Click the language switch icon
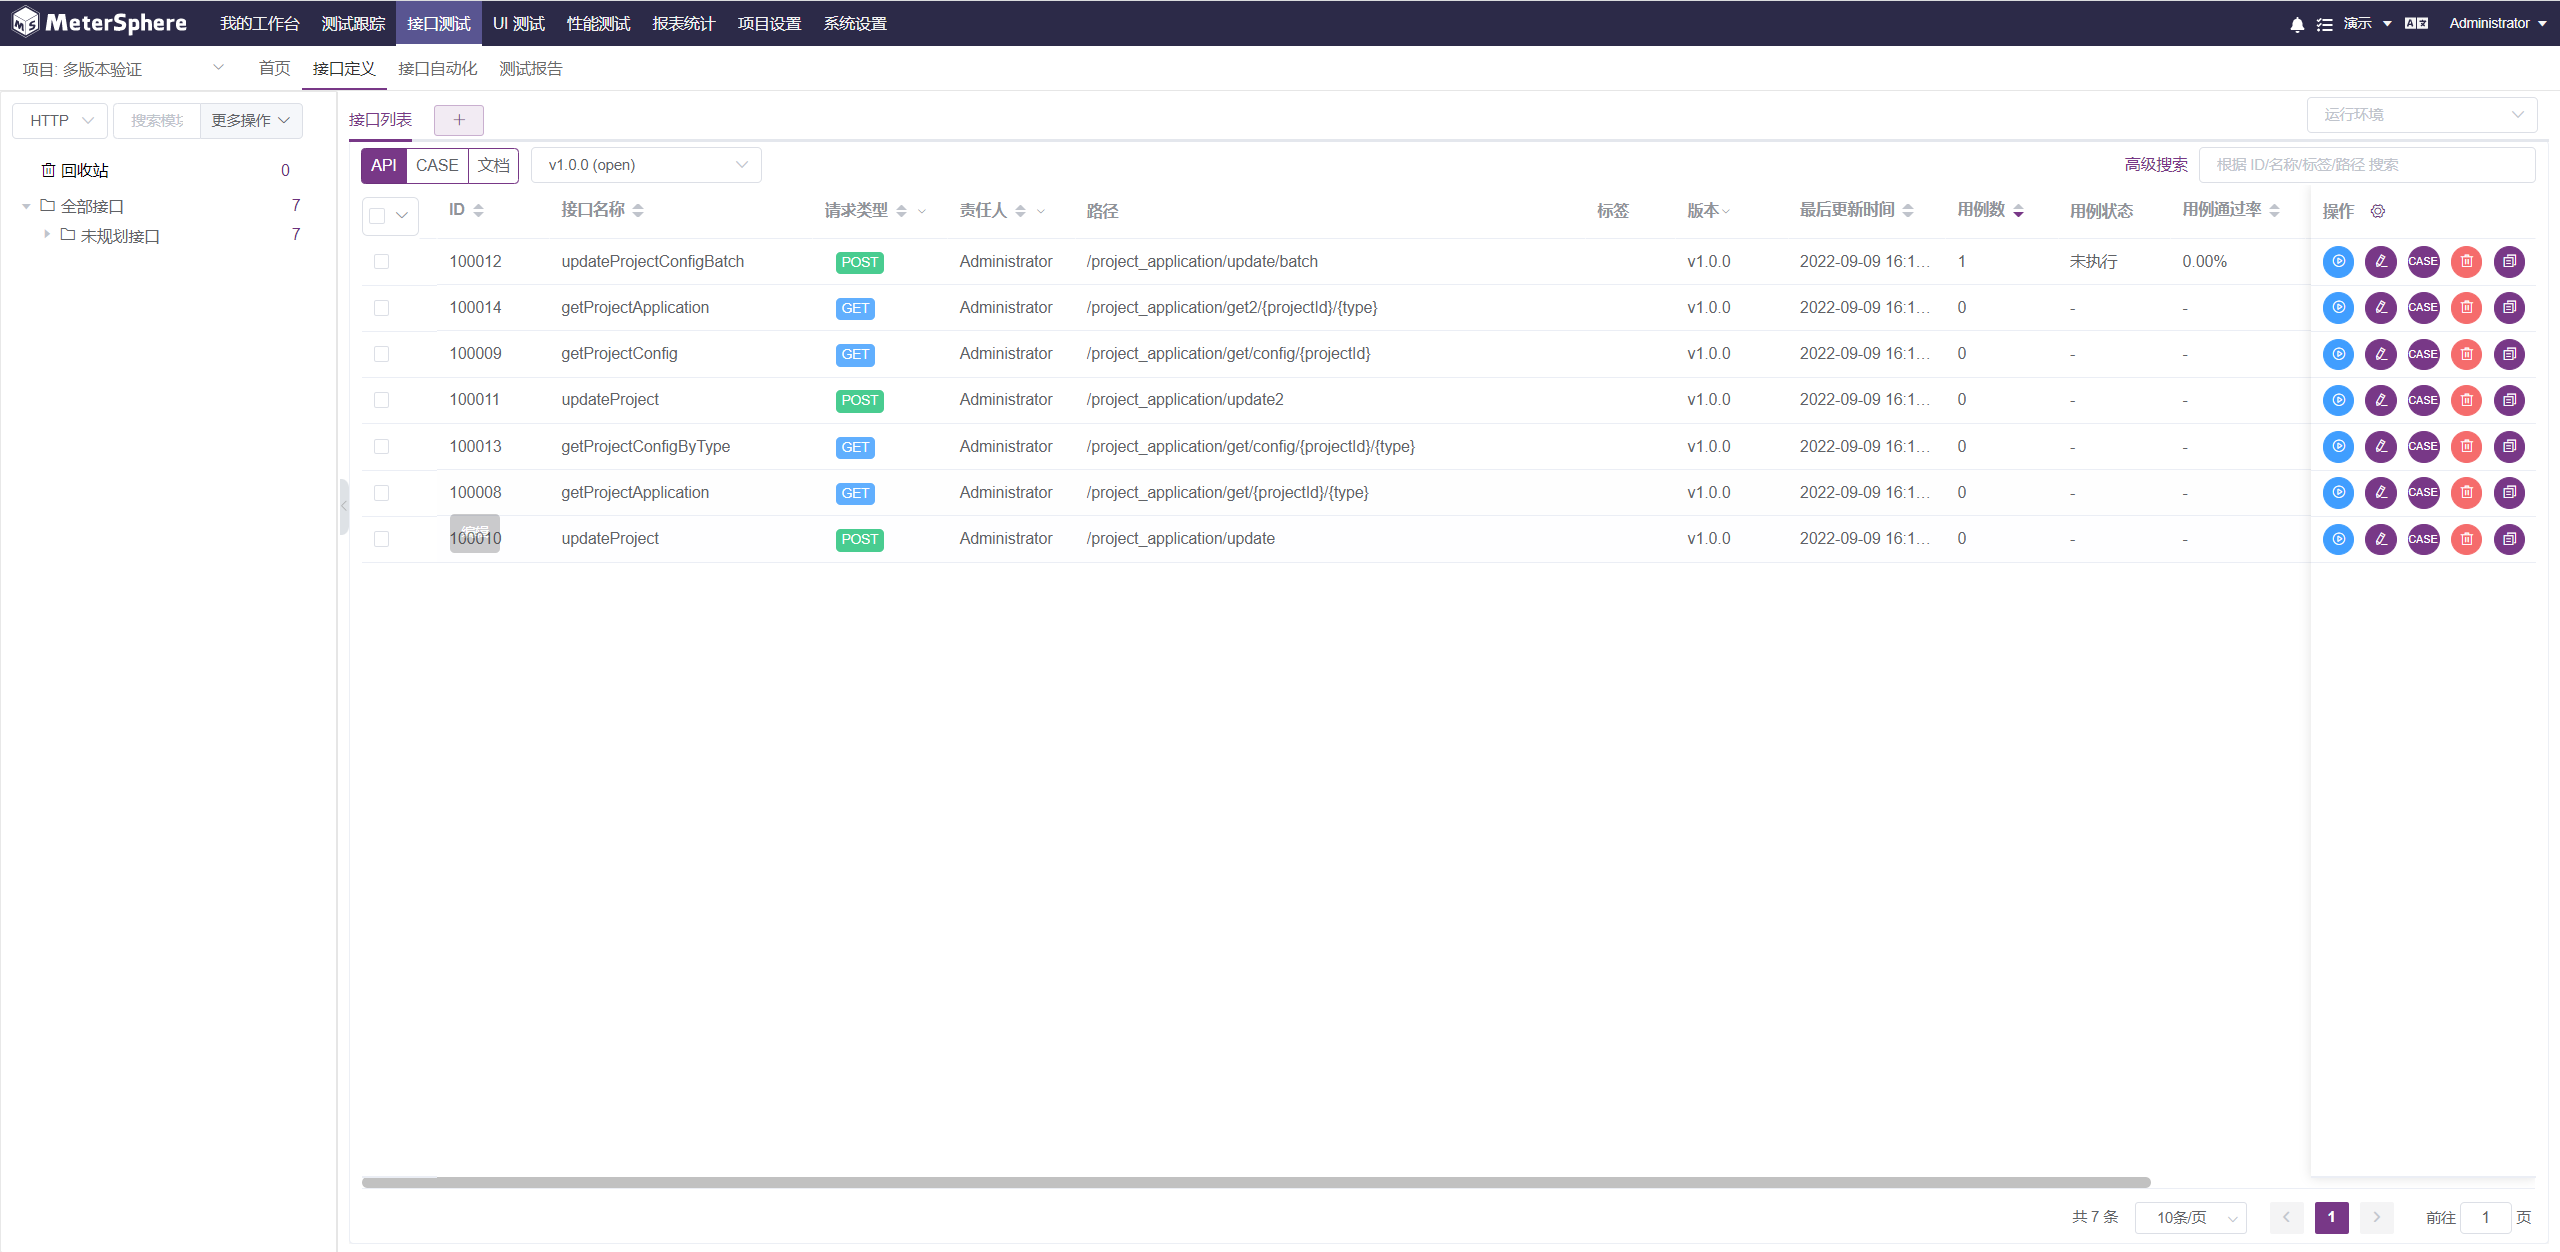Screen dimensions: 2560x1252 pyautogui.click(x=2417, y=24)
